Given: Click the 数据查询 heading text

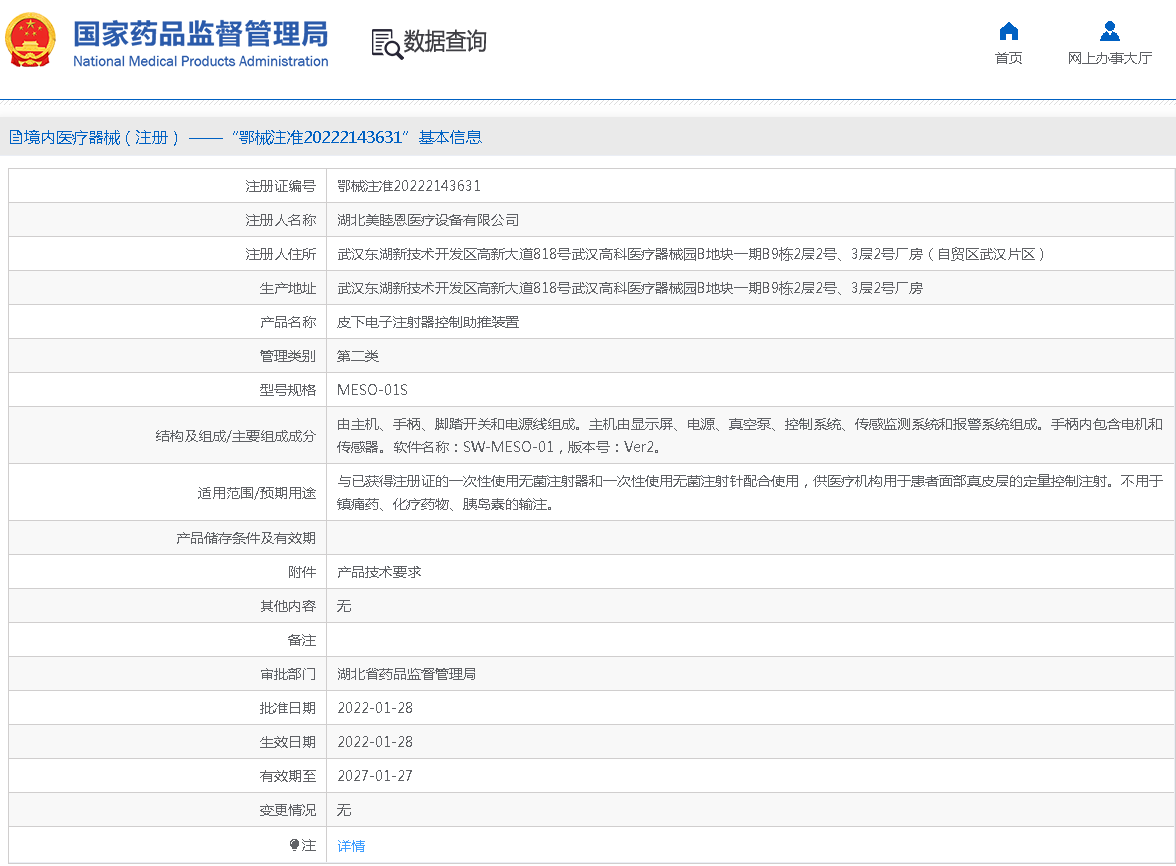Looking at the screenshot, I should click(445, 42).
